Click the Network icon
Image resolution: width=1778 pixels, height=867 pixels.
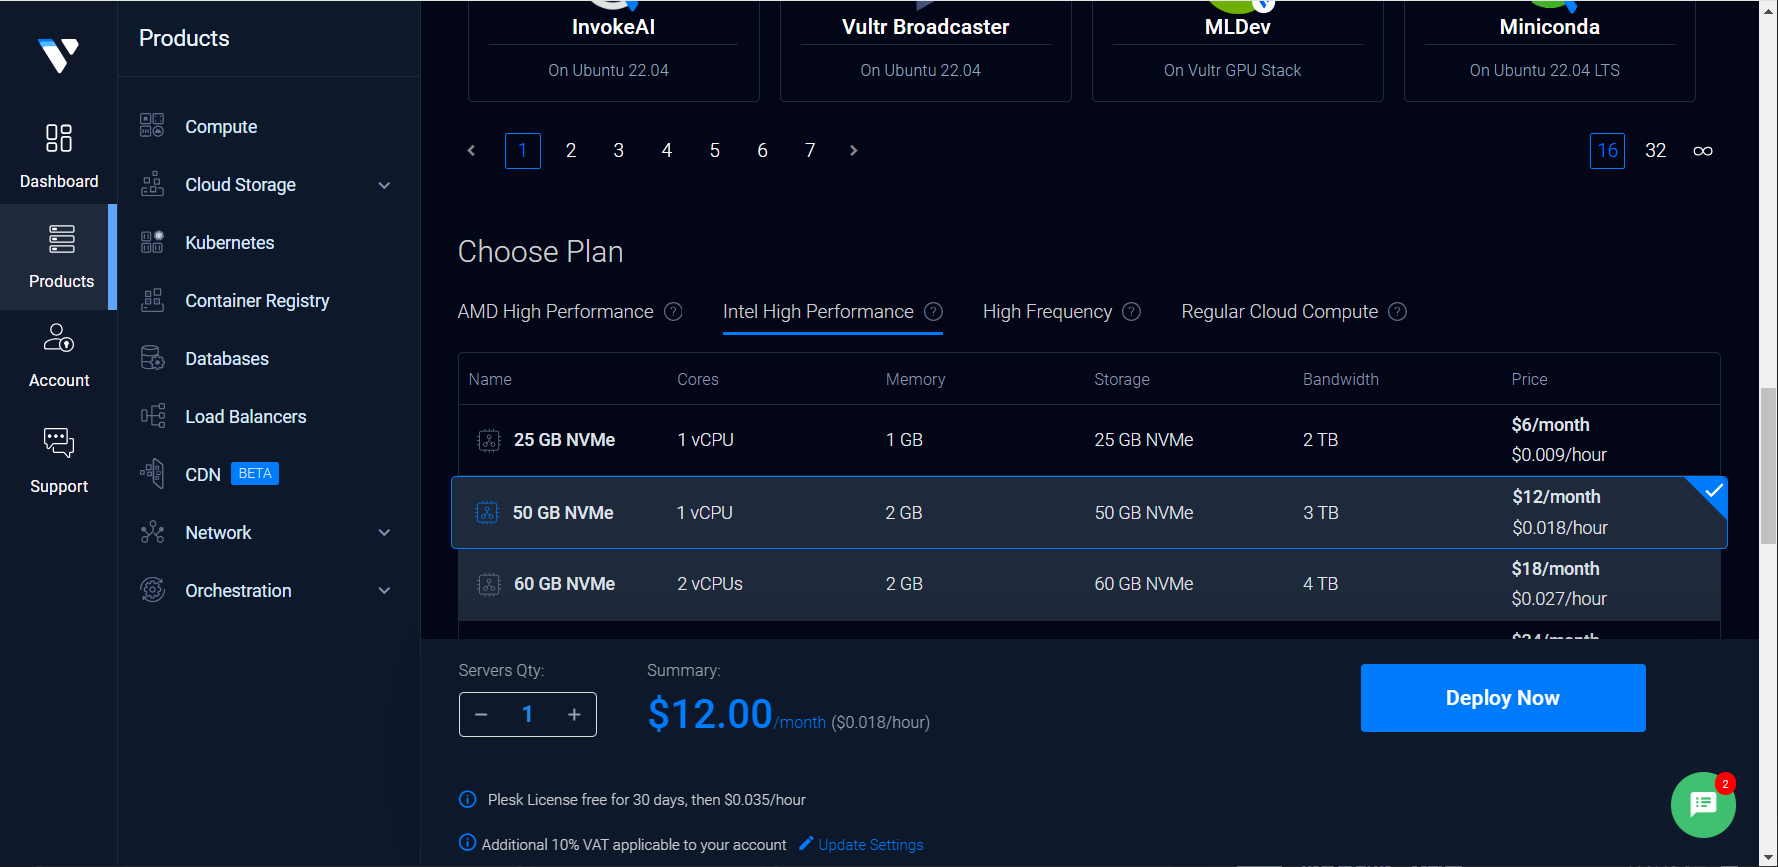[152, 532]
